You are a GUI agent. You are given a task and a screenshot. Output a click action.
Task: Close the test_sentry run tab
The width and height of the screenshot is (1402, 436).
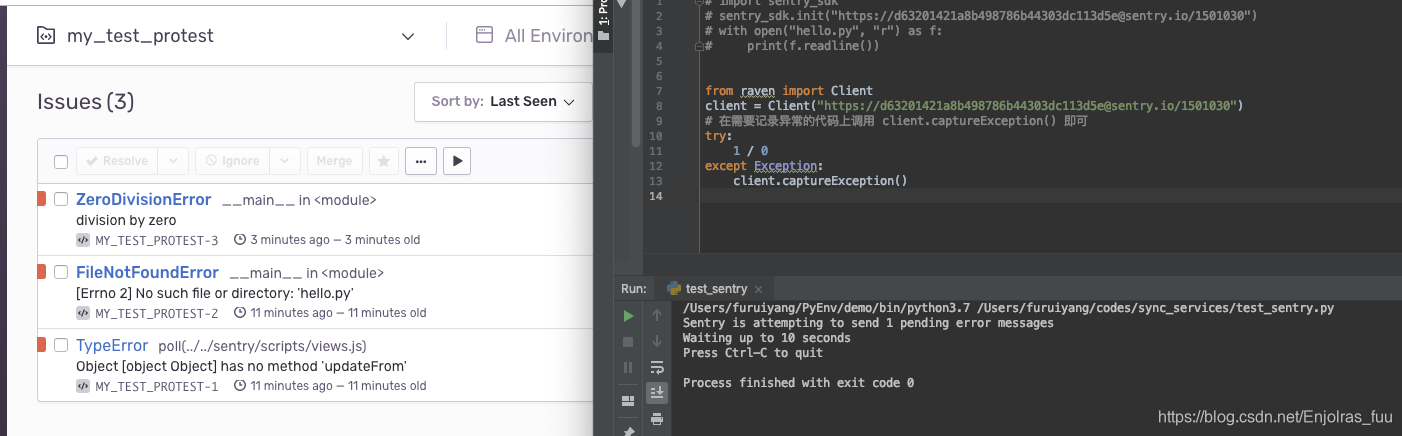point(757,289)
